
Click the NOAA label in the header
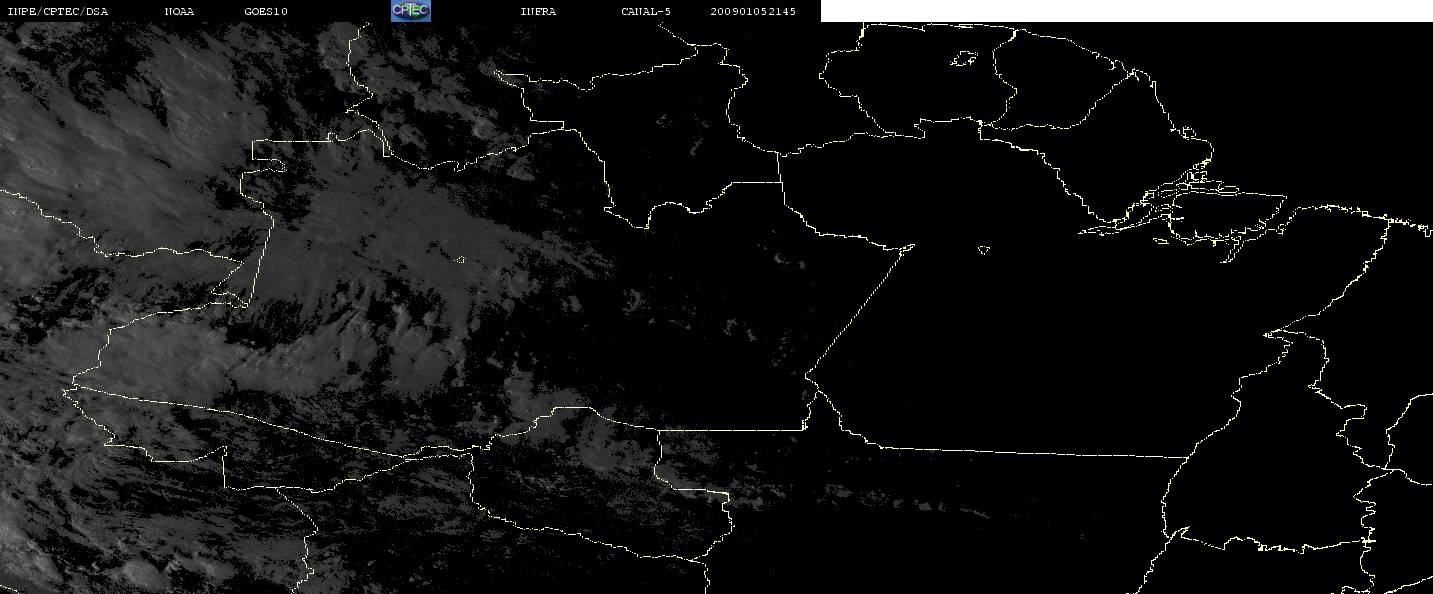[x=179, y=12]
